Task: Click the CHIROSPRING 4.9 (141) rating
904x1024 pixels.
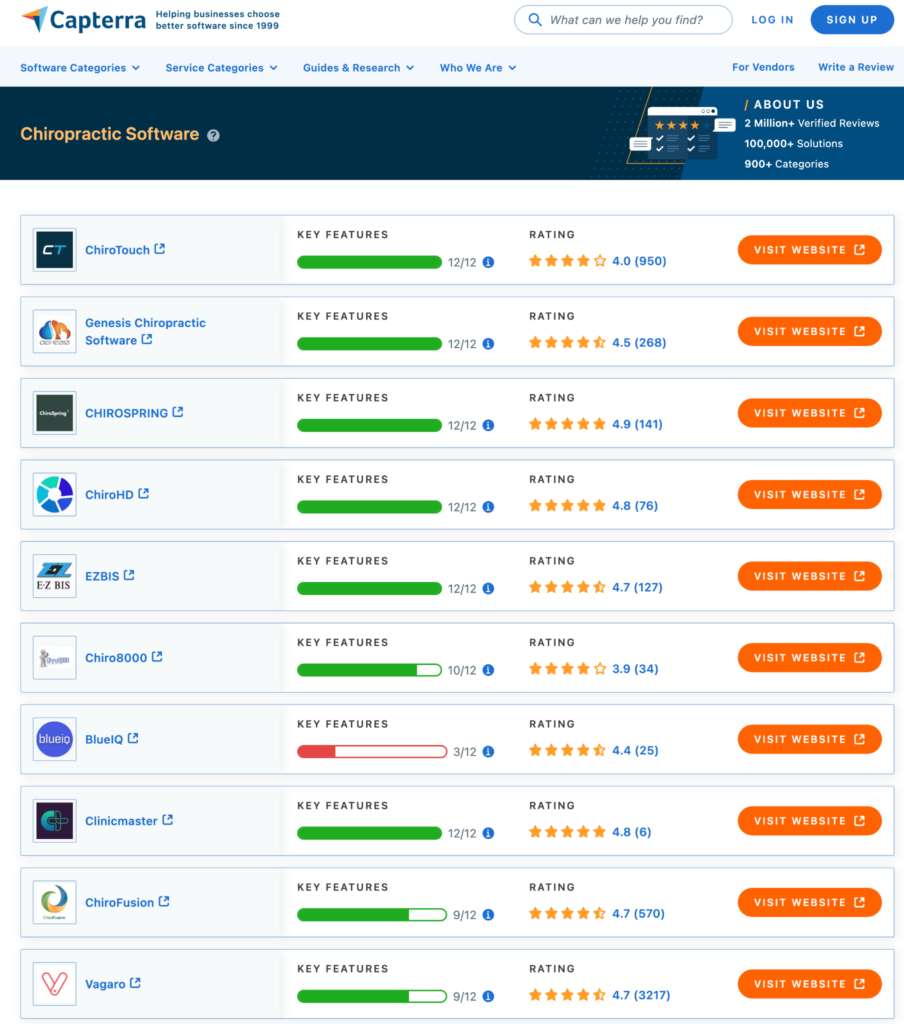Action: (596, 424)
